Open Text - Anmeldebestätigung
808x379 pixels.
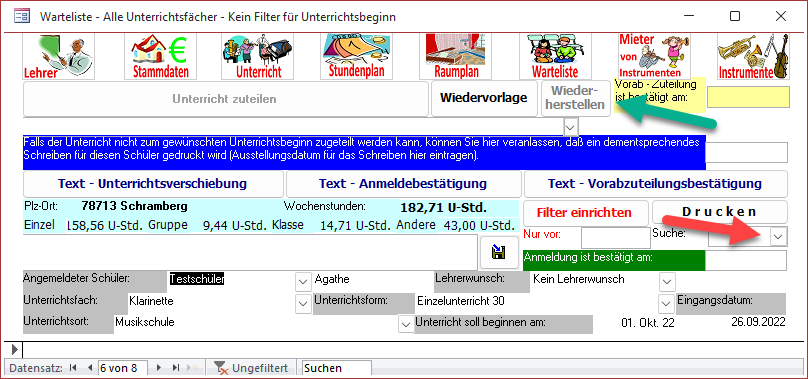[403, 184]
